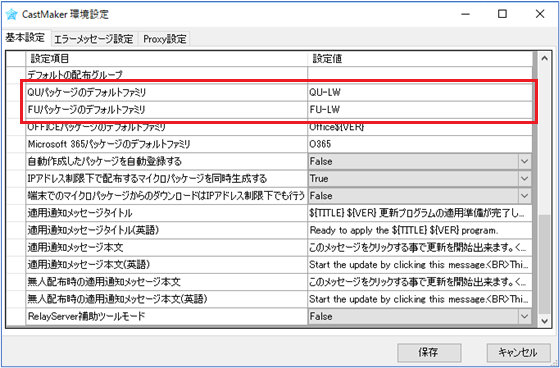Click the scrollbar down arrow
560x368 pixels.
[x=544, y=321]
